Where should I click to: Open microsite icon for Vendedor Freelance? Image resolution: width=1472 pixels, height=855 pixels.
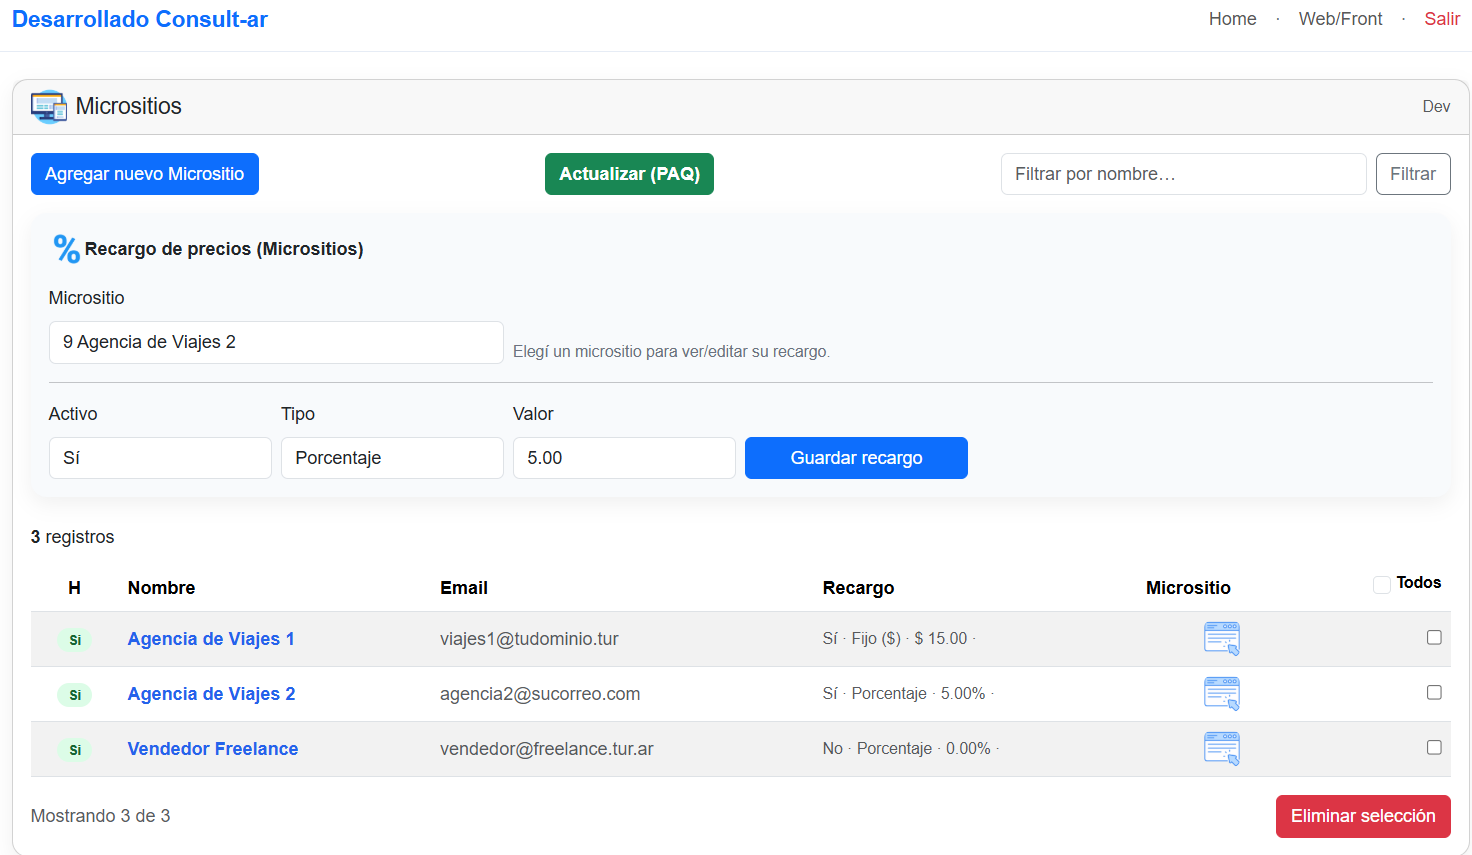click(x=1221, y=748)
